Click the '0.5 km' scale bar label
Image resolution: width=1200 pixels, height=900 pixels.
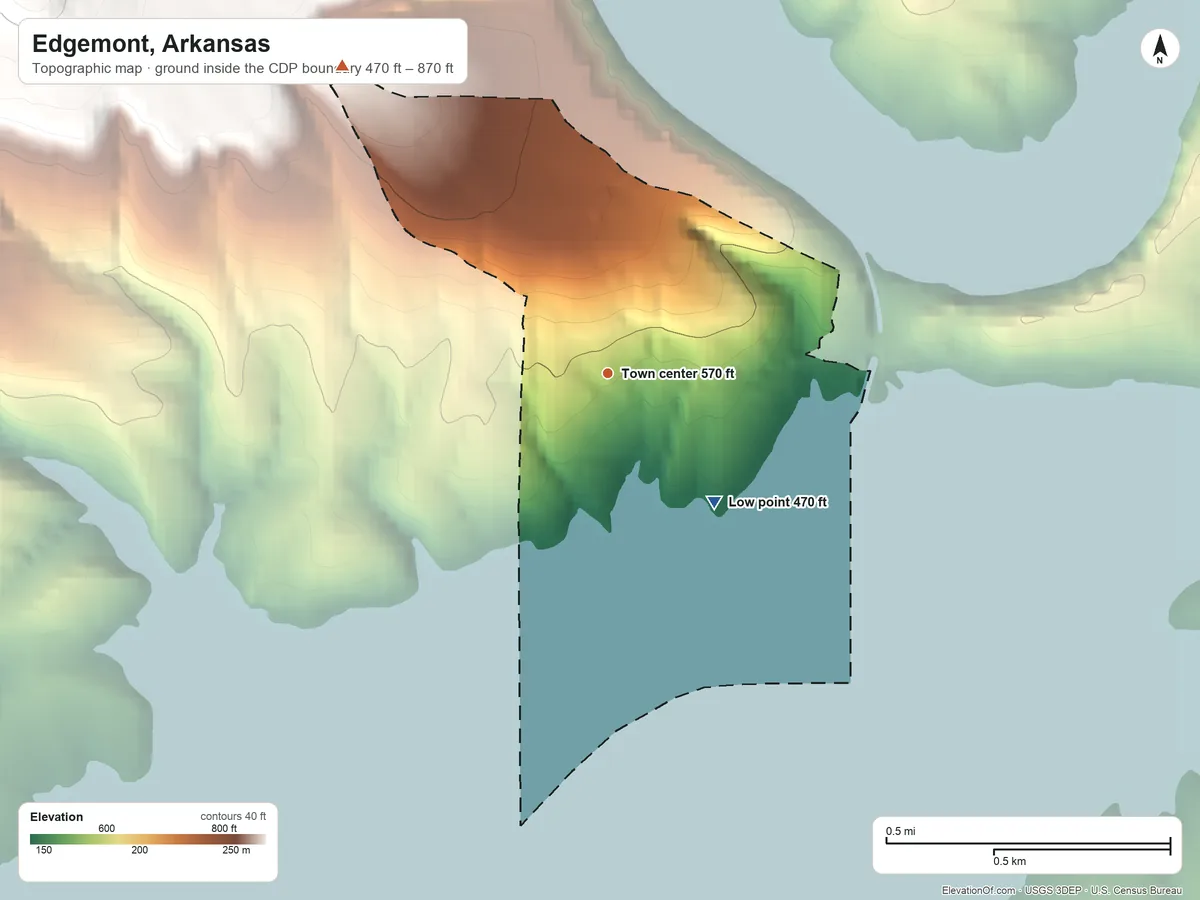tap(1010, 861)
